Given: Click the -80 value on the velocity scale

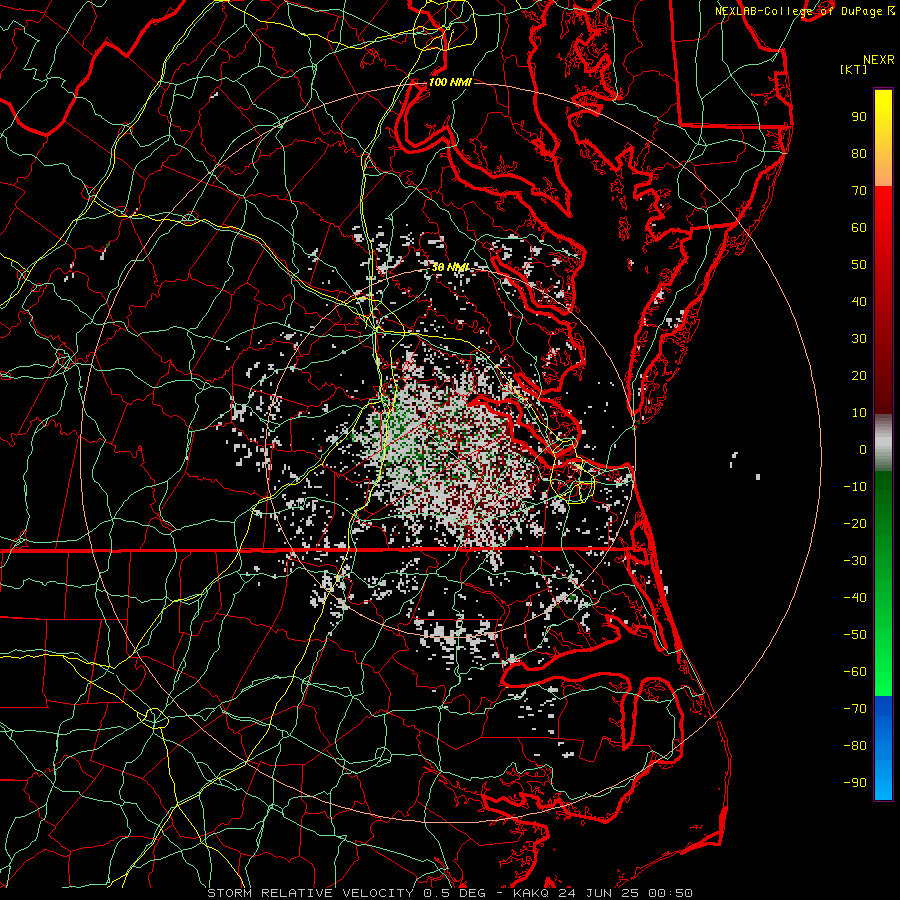Looking at the screenshot, I should (855, 746).
